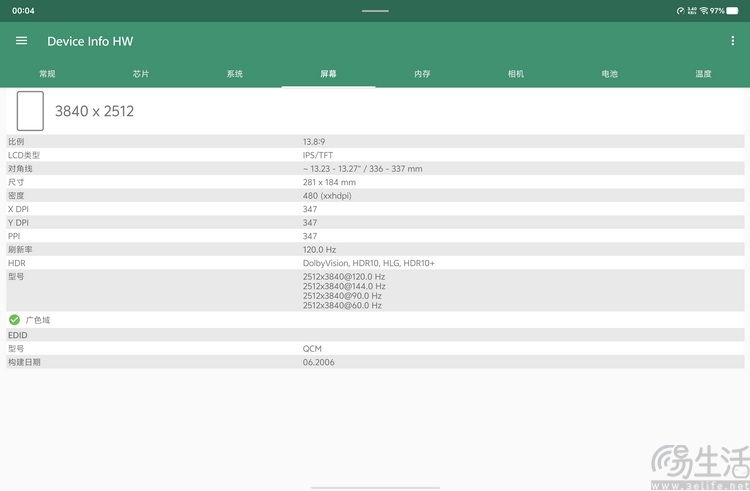The image size is (750, 491).
Task: Tap the EDID section header
Action: point(18,335)
